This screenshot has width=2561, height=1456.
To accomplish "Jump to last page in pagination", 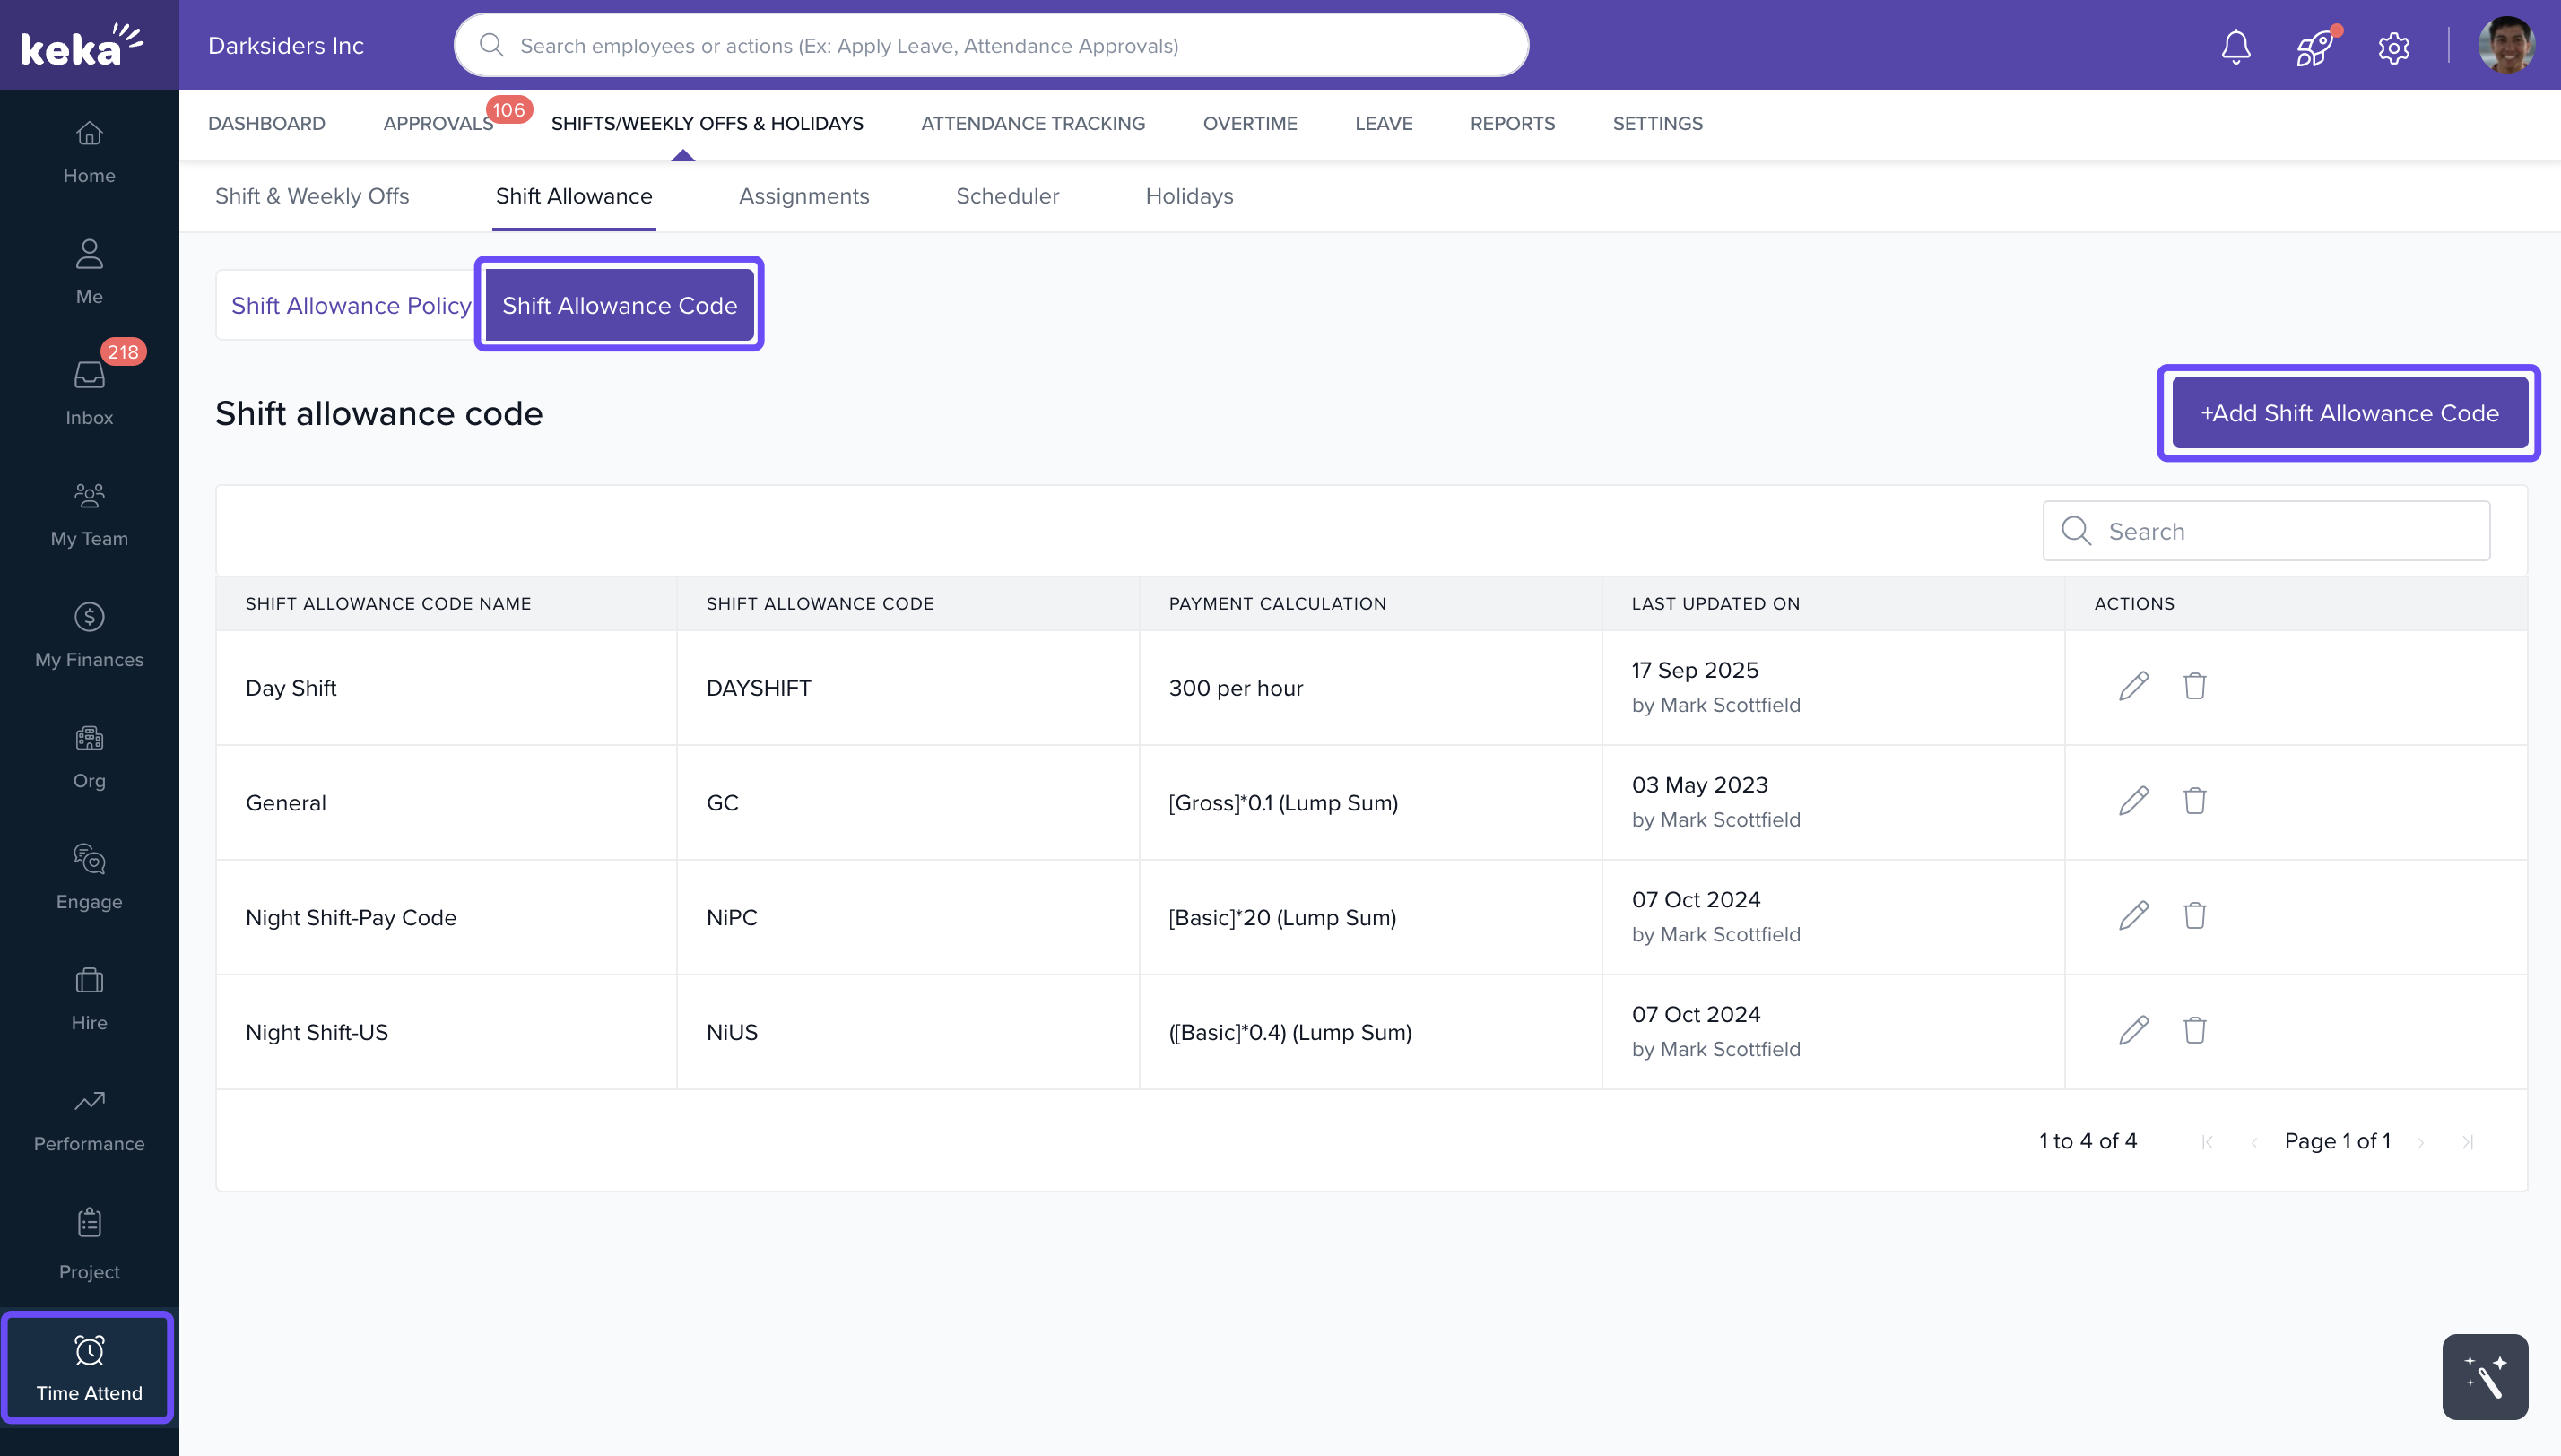I will click(2467, 1142).
